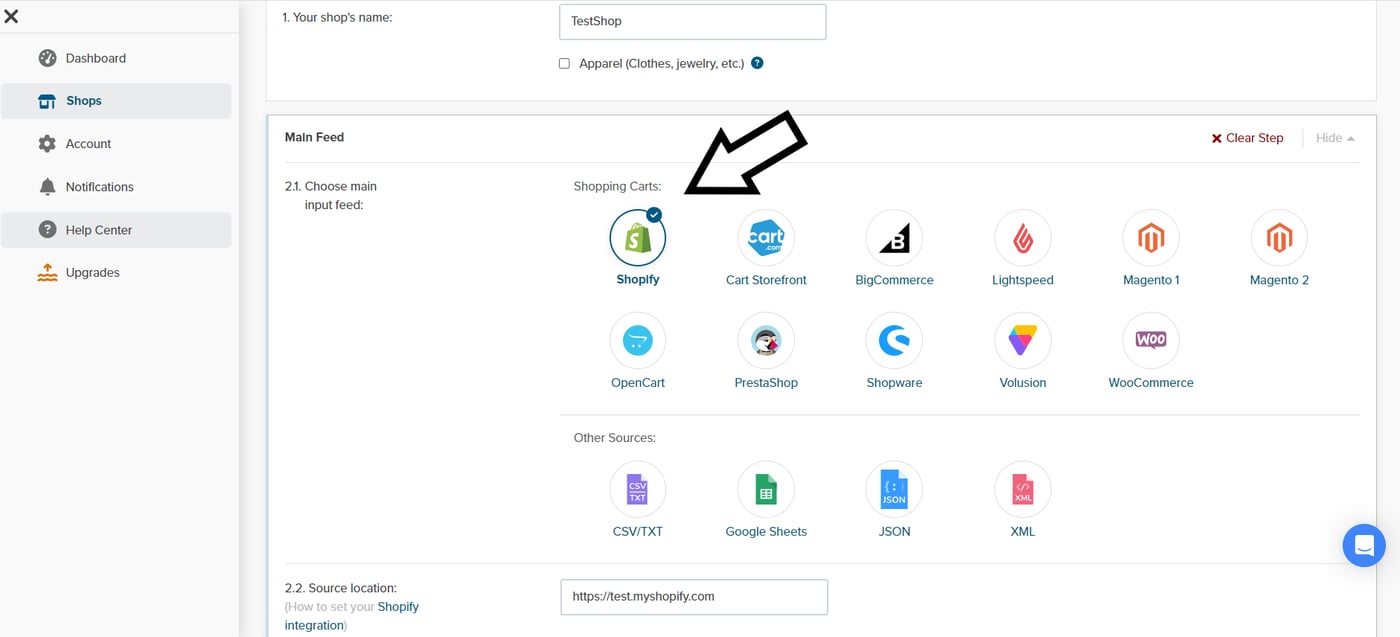Pick the JSON source icon
1400x637 pixels.
894,490
